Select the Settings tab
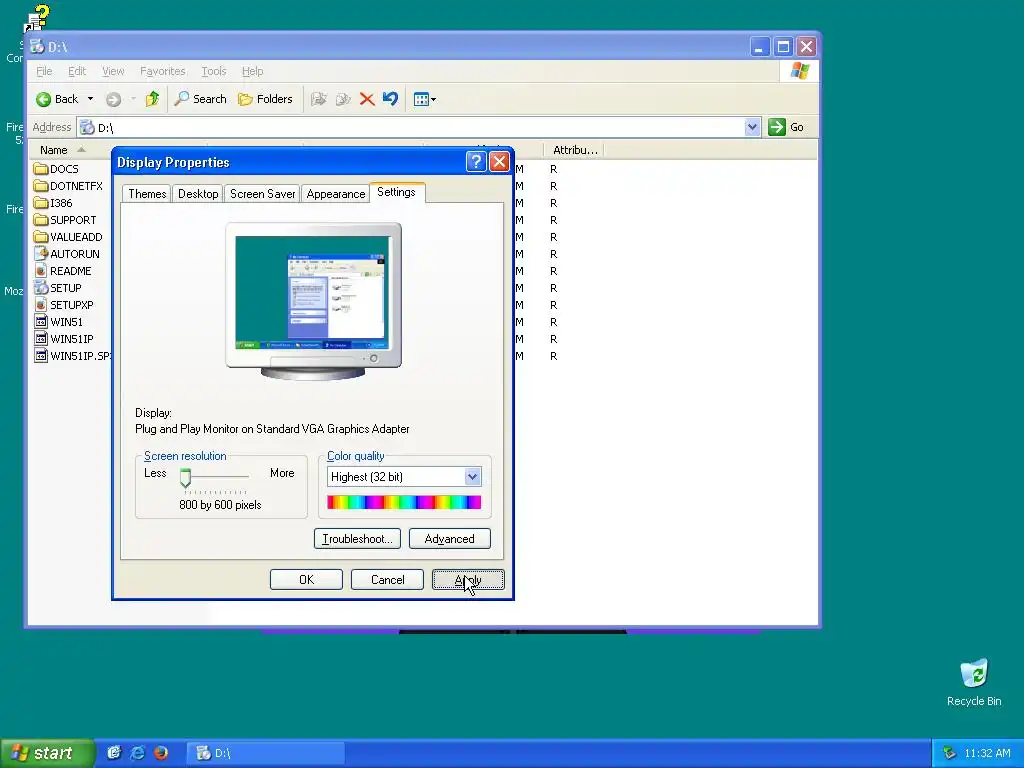The width and height of the screenshot is (1024, 768). [x=396, y=192]
